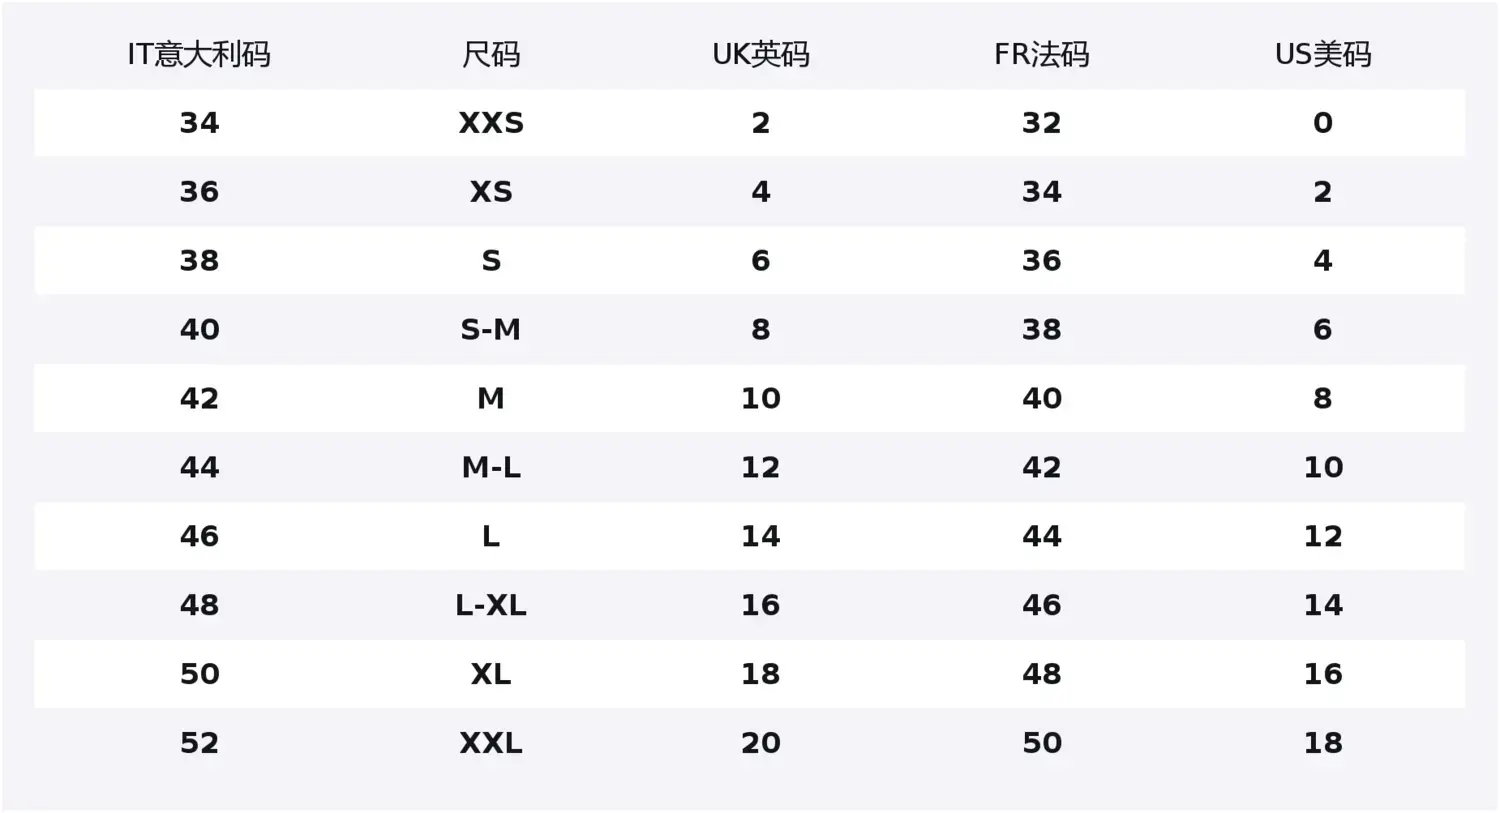Viewport: 1500px width, 813px height.
Task: Select UK size 20 in the XXL row
Action: click(761, 743)
